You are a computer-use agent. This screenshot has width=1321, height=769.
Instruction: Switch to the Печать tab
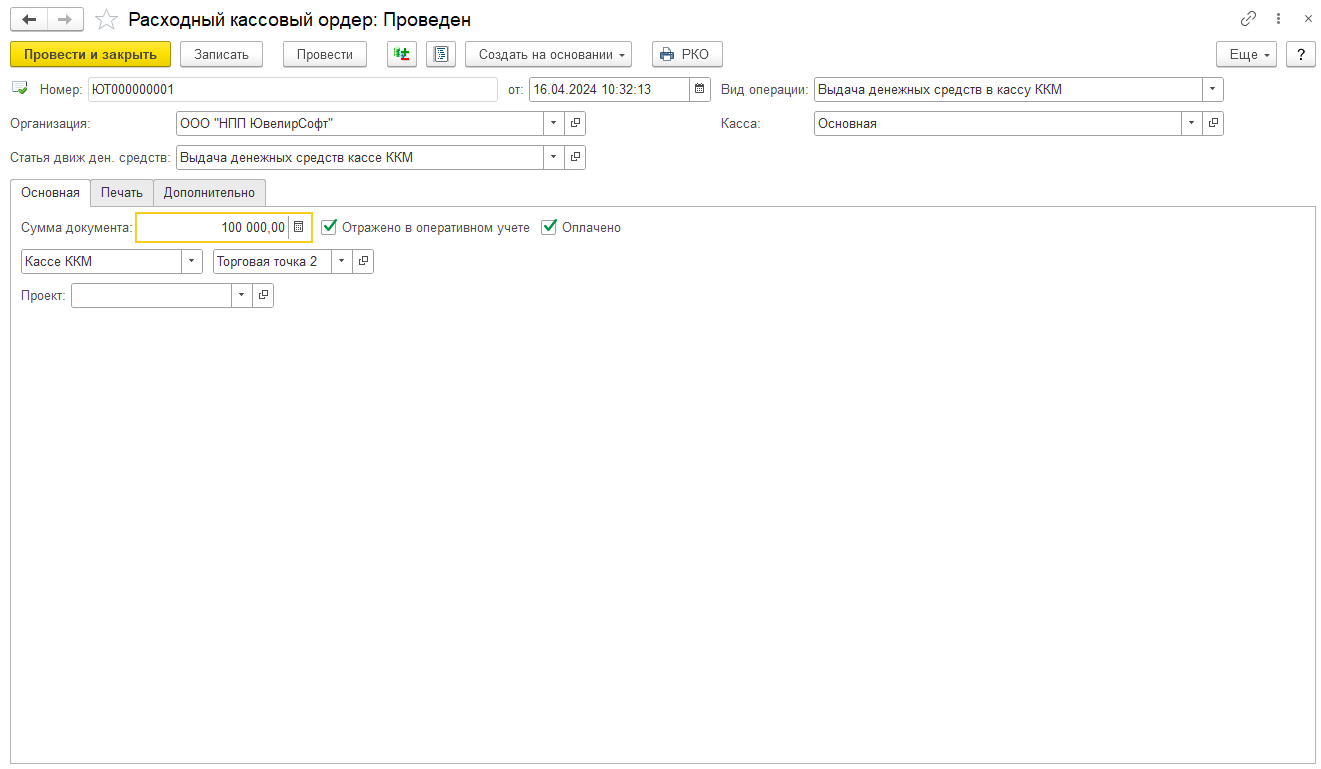[x=122, y=193]
